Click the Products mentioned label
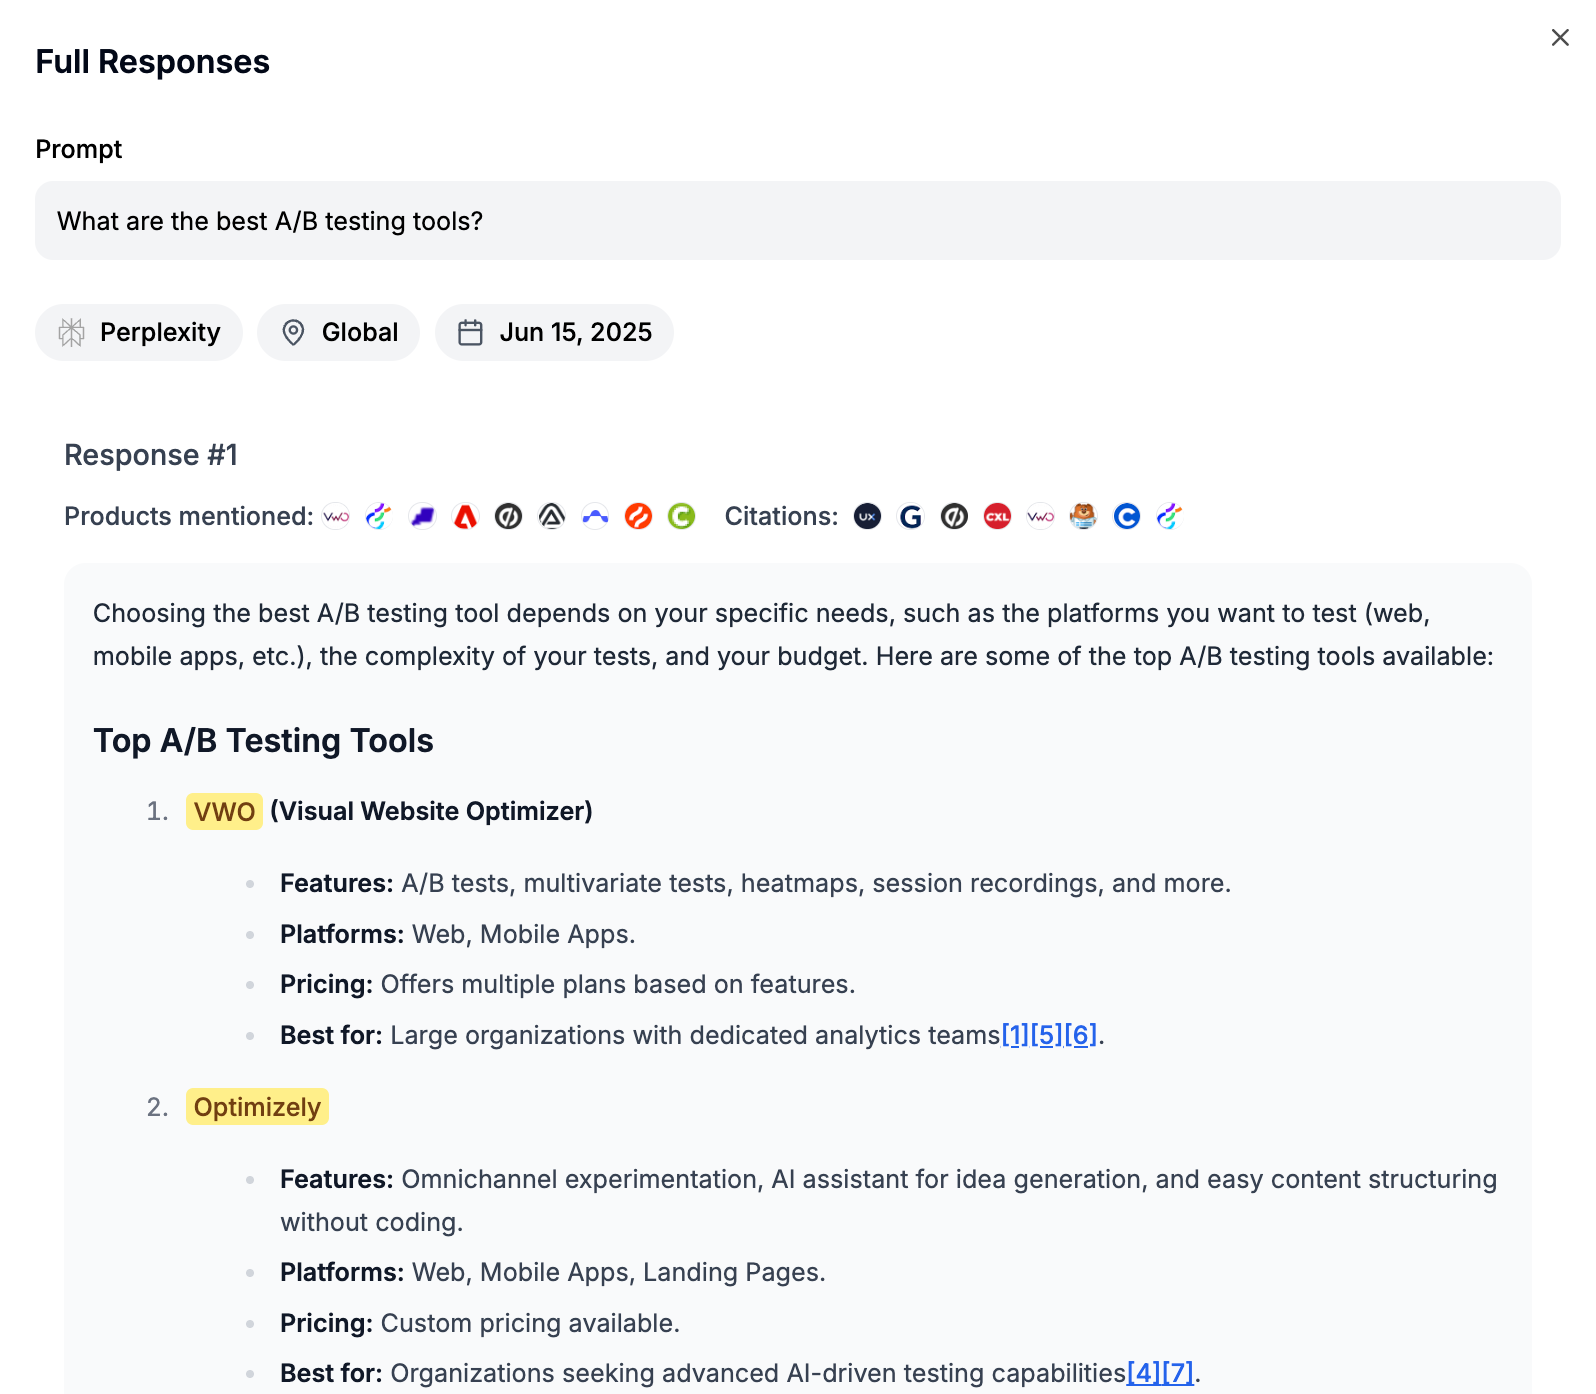The image size is (1596, 1394). pyautogui.click(x=189, y=516)
